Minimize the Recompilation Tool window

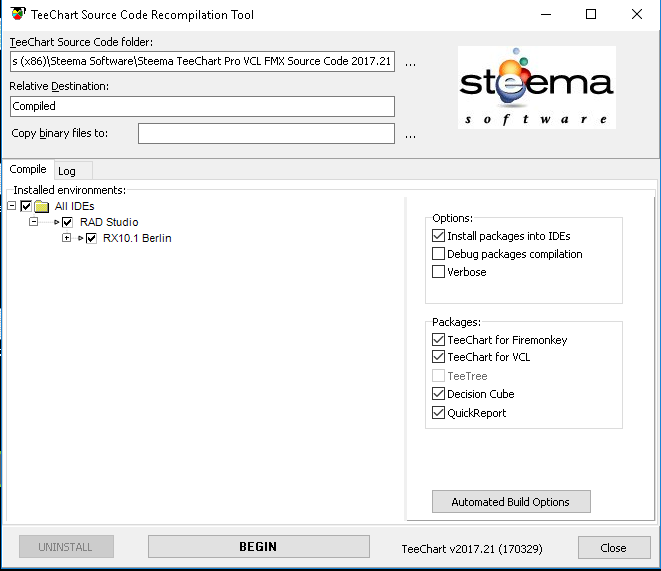click(546, 14)
